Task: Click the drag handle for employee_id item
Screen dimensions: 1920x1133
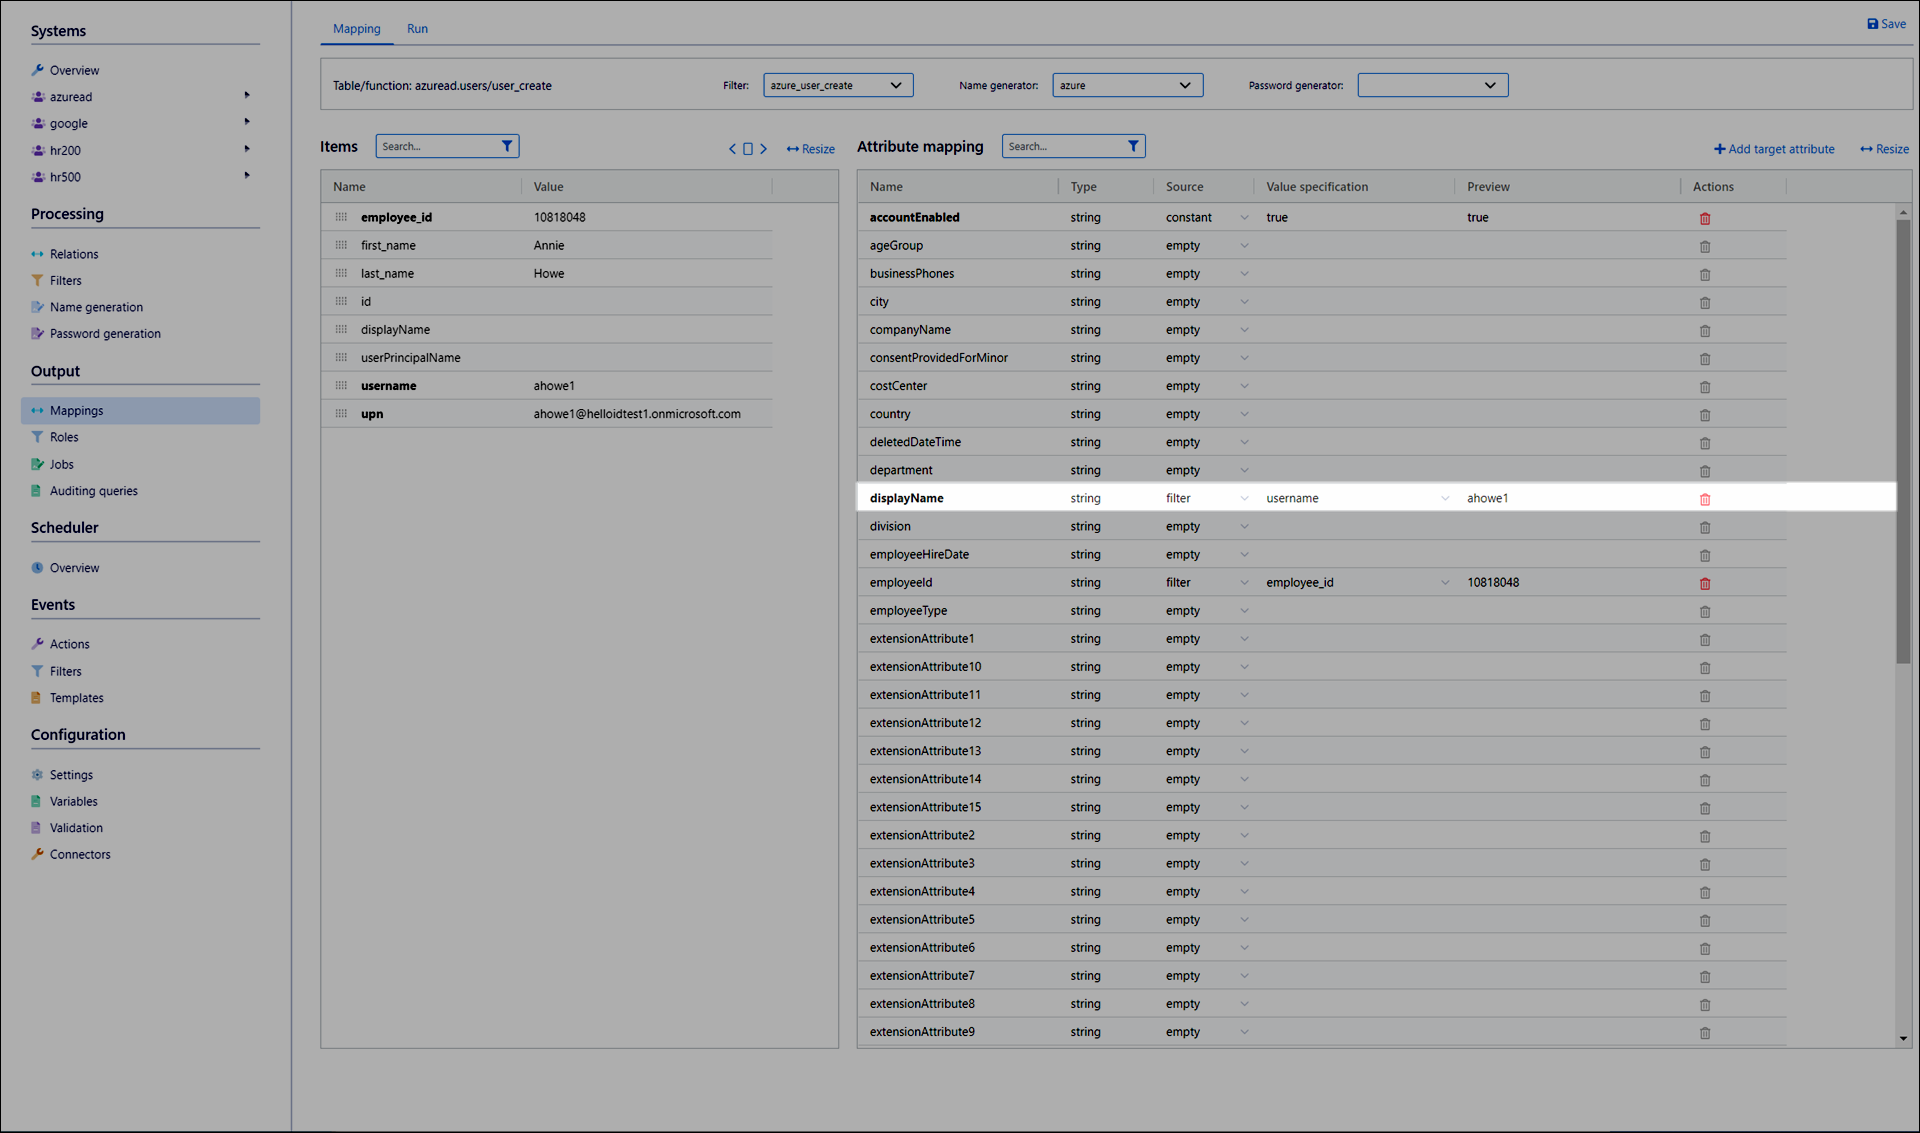Action: 341,217
